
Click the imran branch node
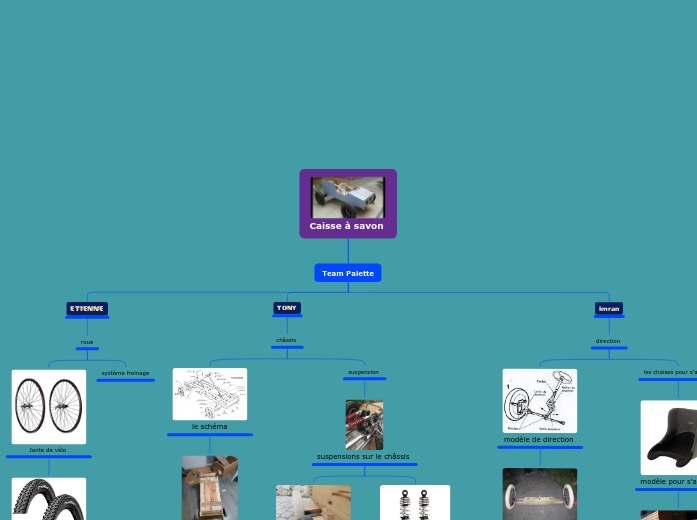(x=609, y=308)
